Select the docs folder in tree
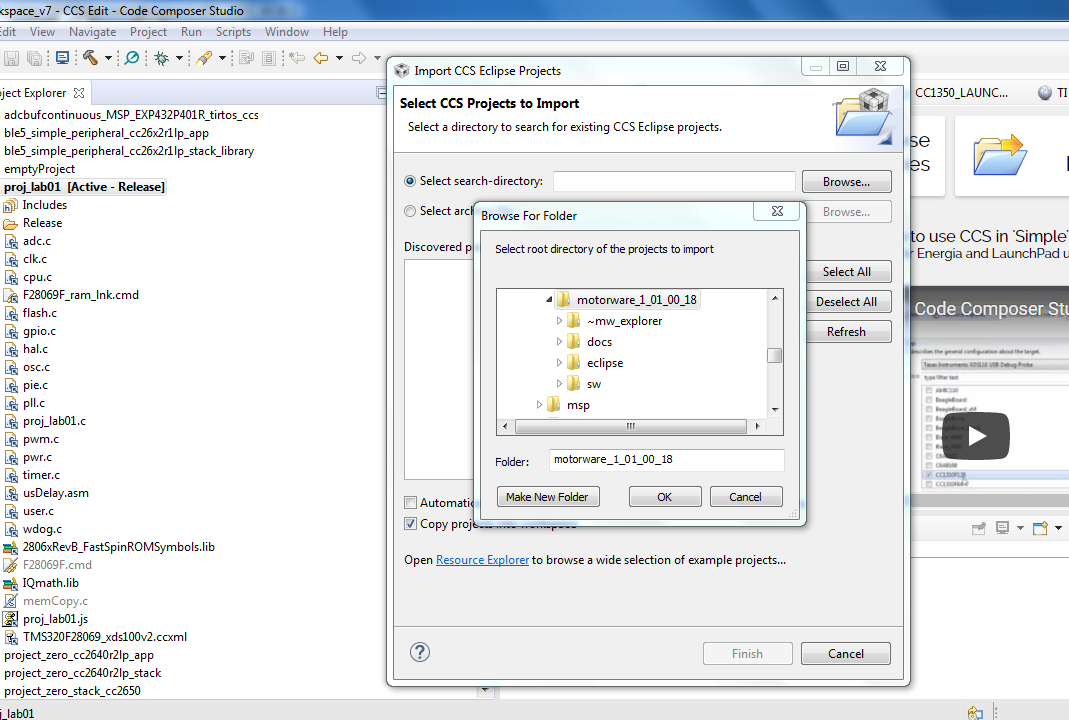This screenshot has width=1069, height=720. [x=599, y=342]
